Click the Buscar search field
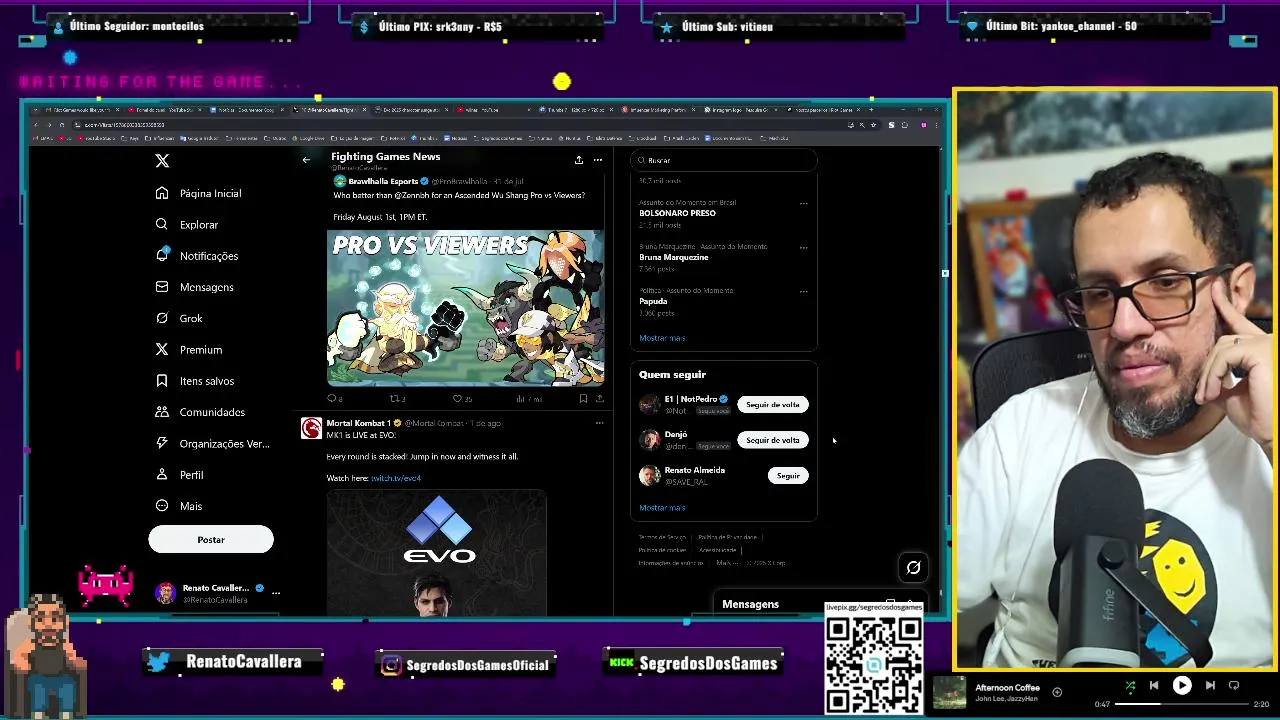This screenshot has width=1280, height=720. 724,160
